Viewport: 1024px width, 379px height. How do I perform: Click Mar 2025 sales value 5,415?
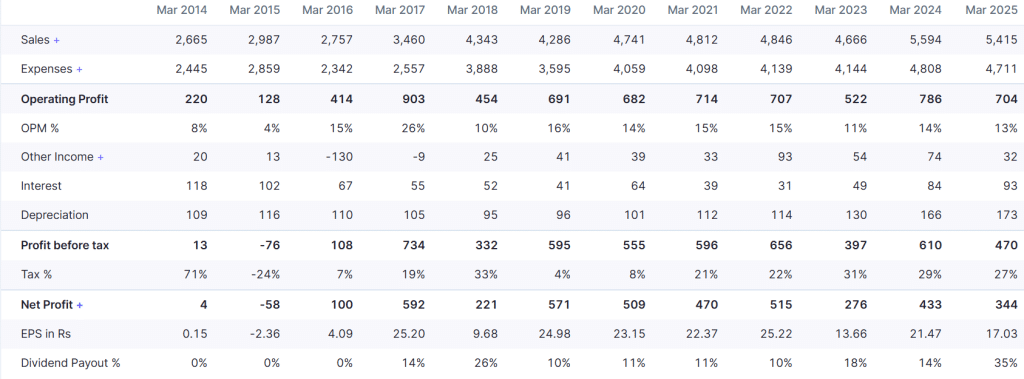[x=1002, y=40]
